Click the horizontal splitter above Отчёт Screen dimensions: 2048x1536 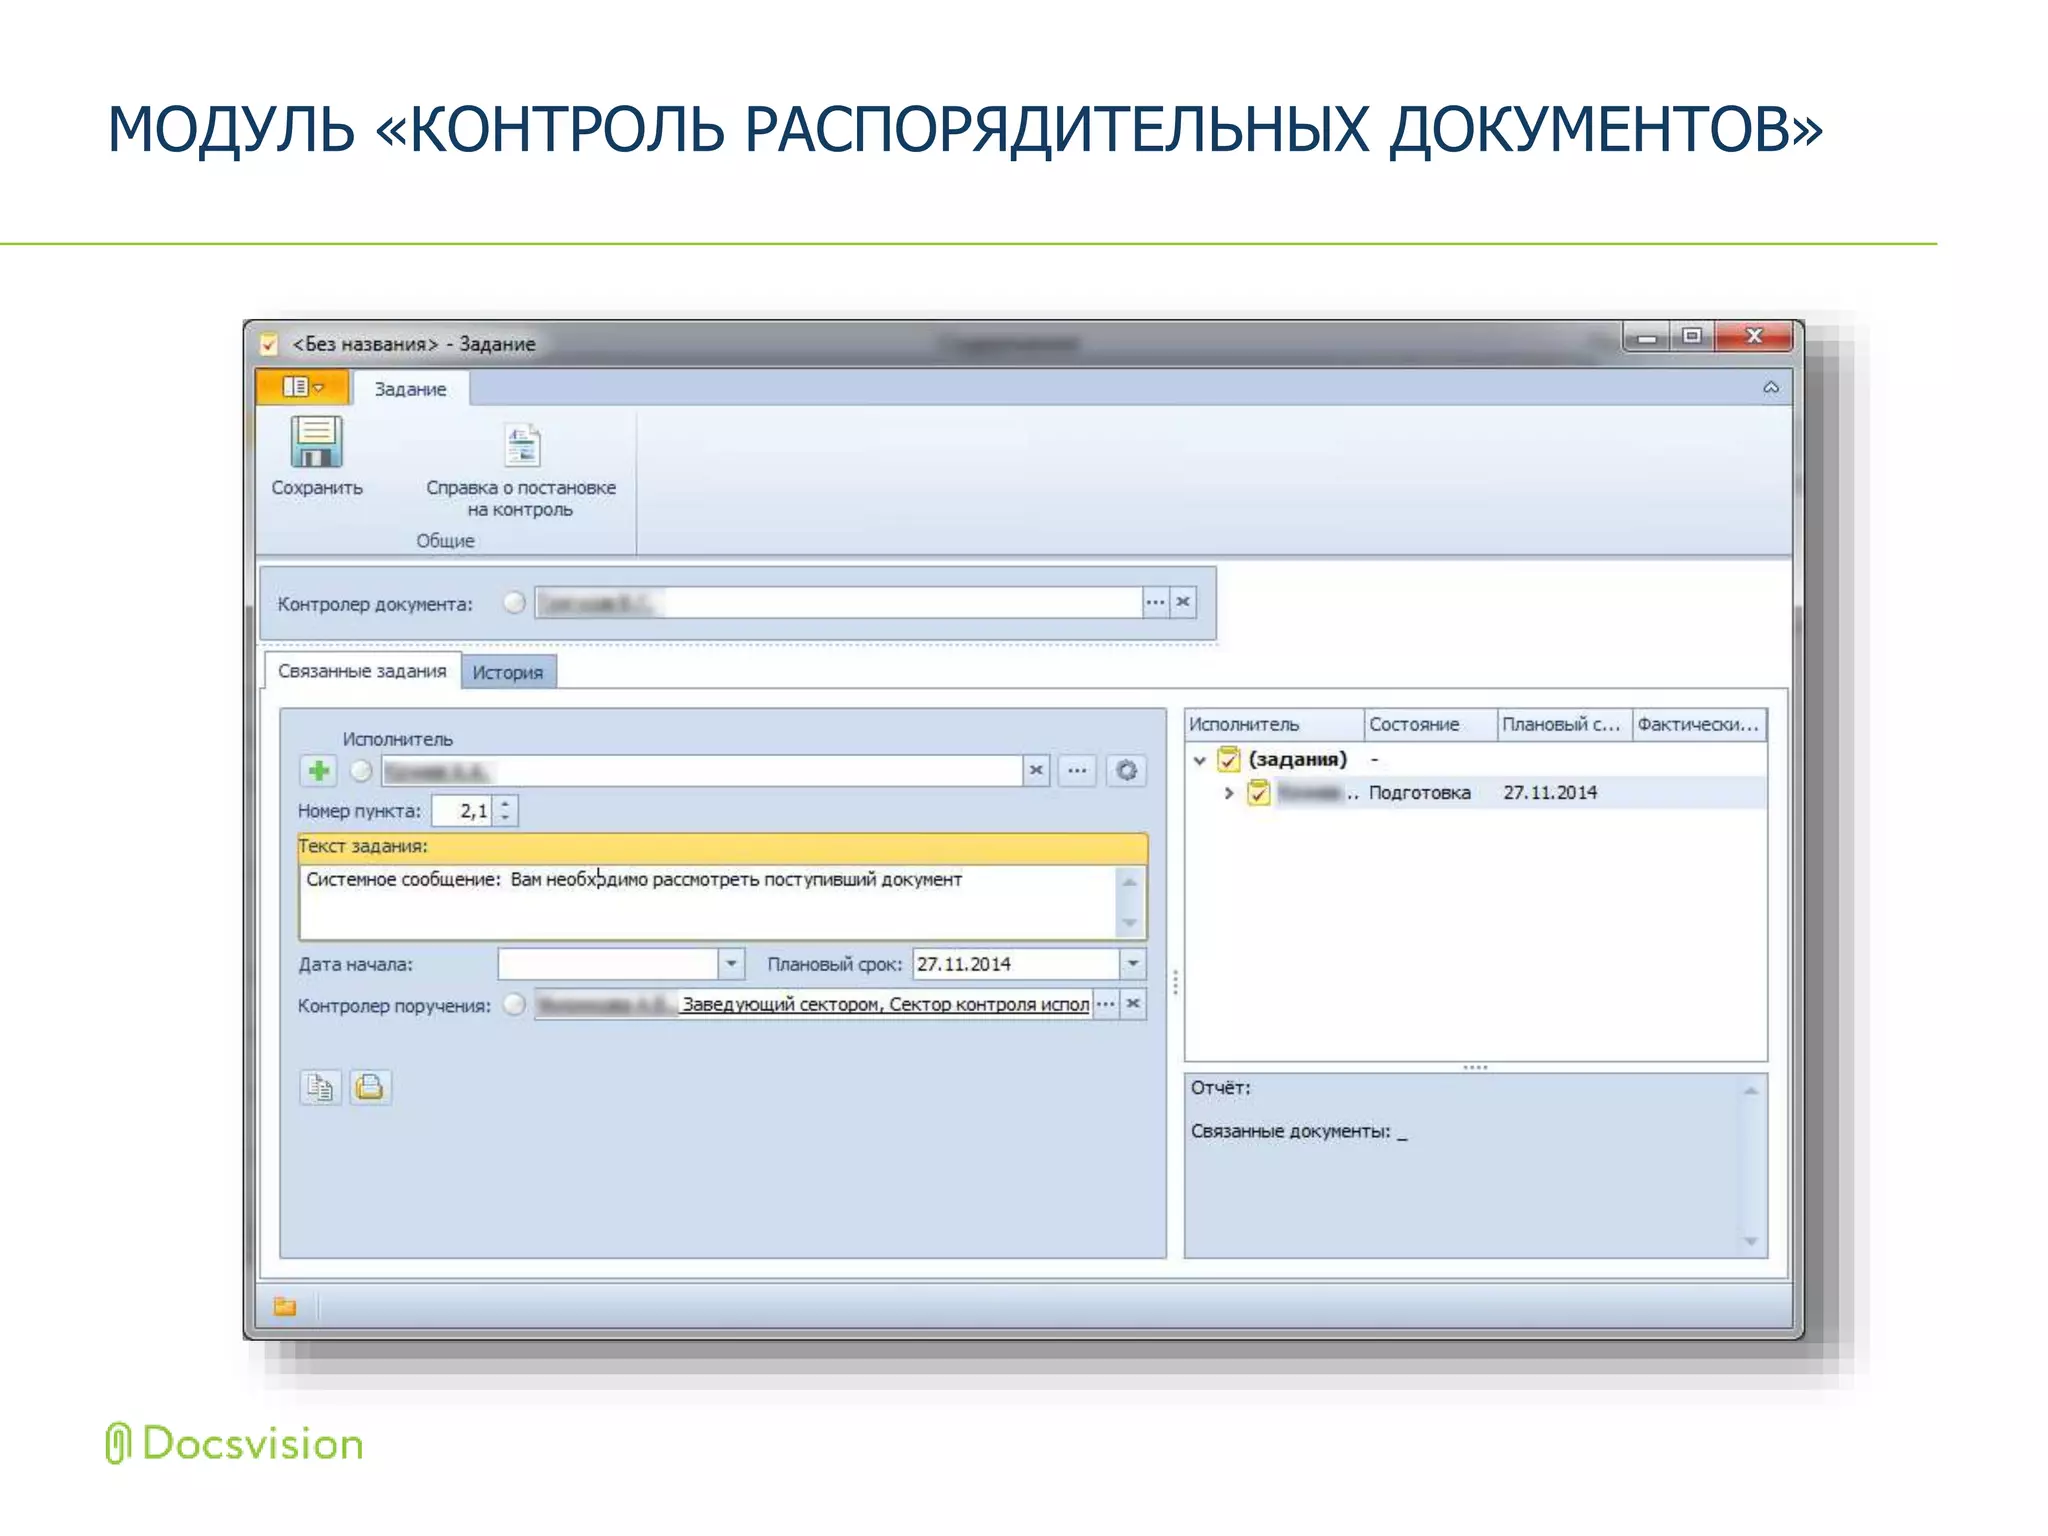[x=1475, y=1067]
